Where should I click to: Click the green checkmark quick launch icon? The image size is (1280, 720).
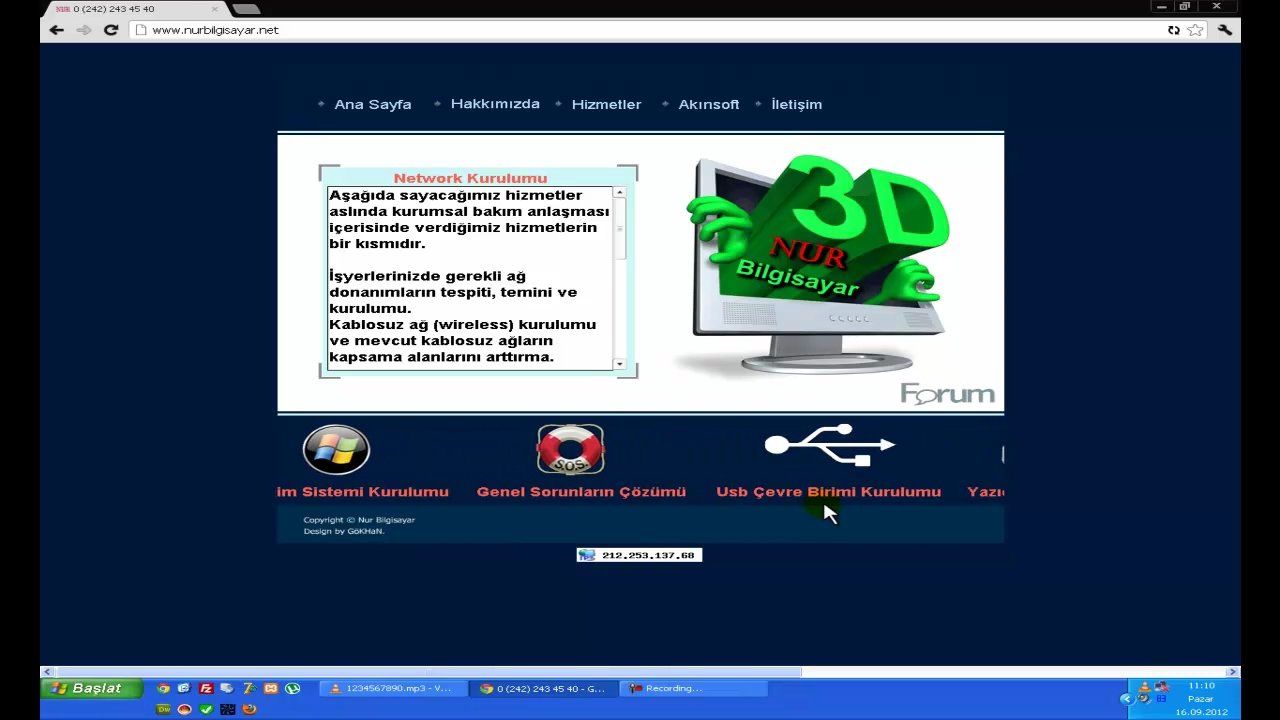206,709
